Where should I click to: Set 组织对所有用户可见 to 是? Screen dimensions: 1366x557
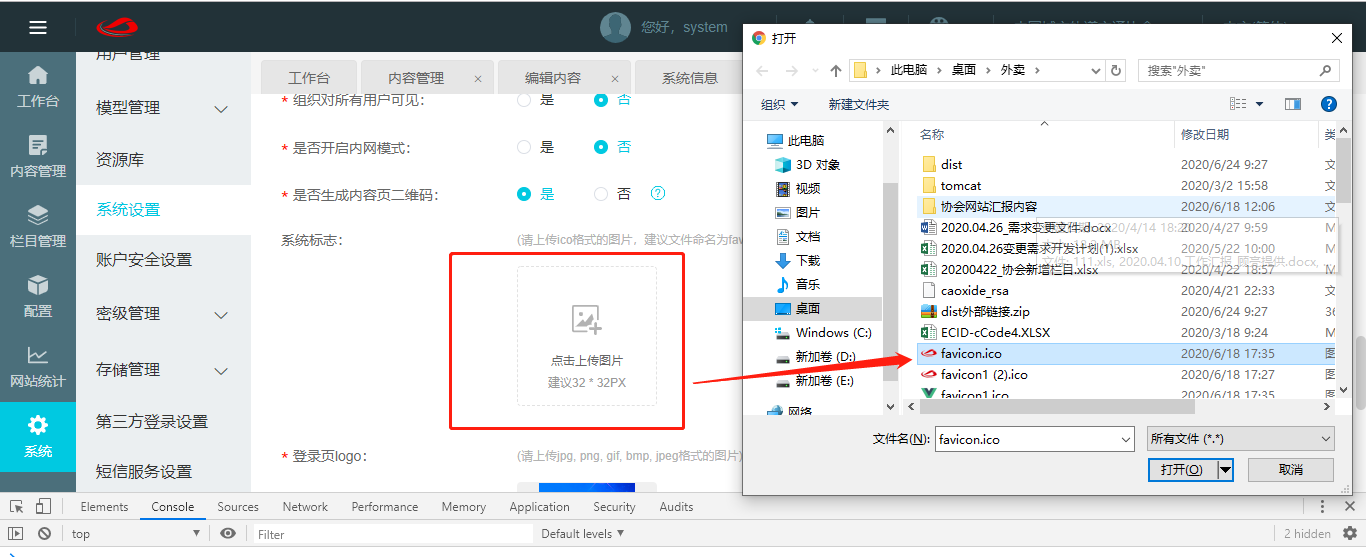pyautogui.click(x=524, y=100)
